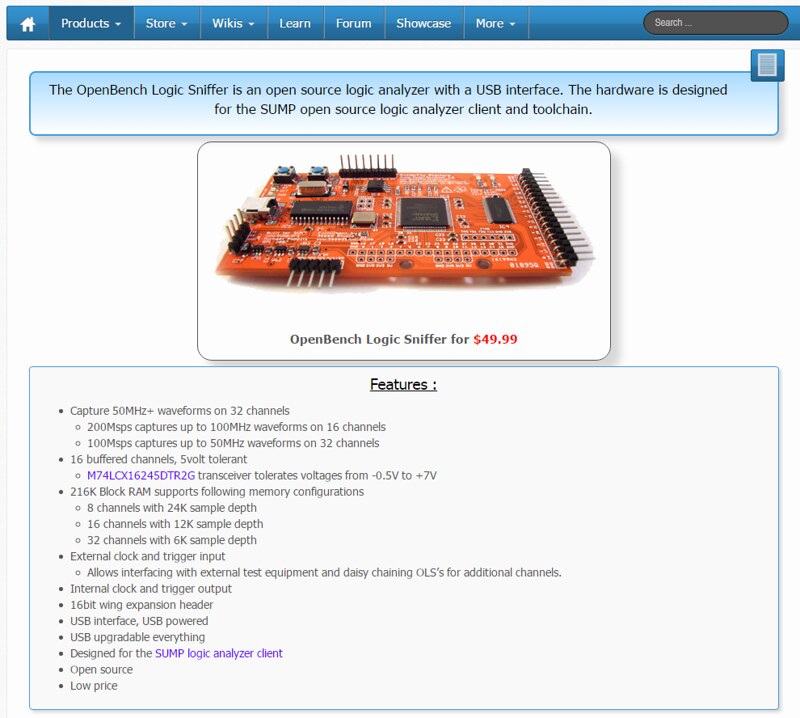Click in the Search input field
The height and width of the screenshot is (718, 800).
(715, 23)
